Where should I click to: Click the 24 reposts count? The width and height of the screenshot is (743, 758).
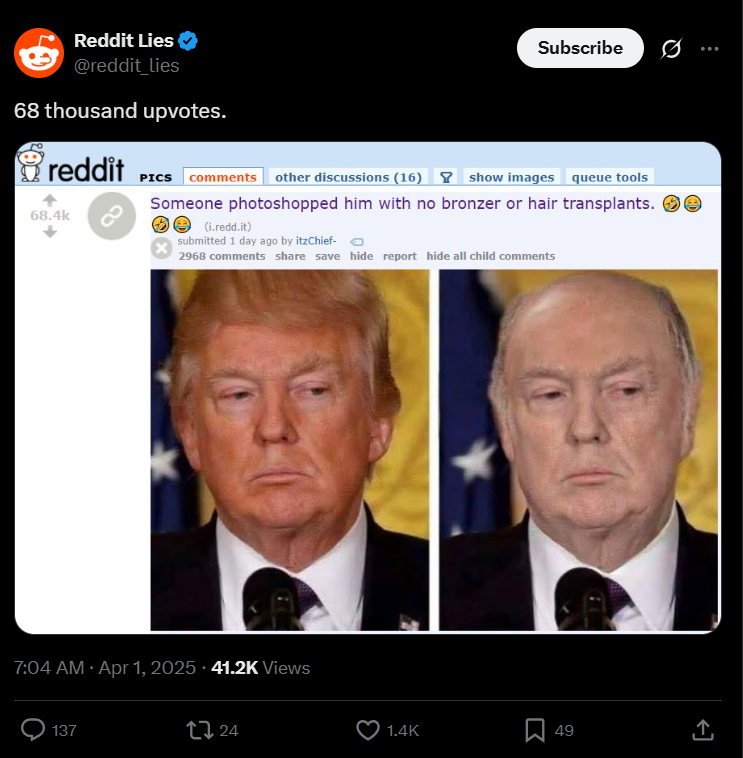point(229,730)
